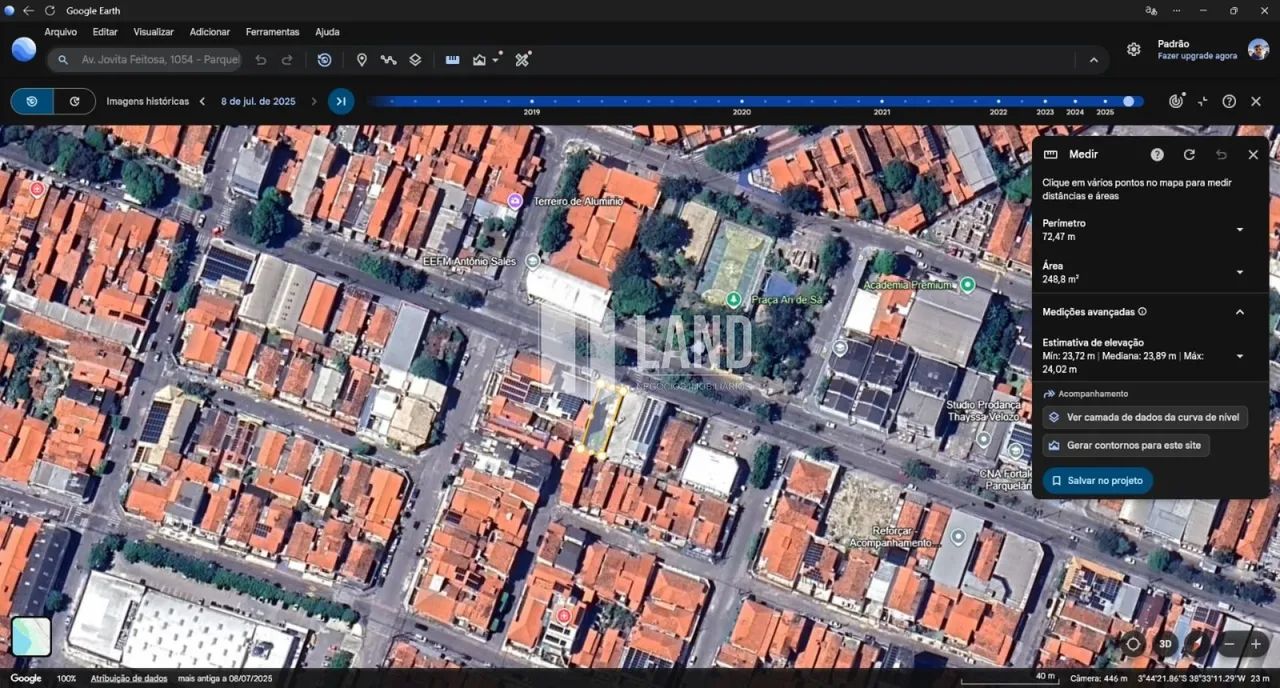This screenshot has width=1280, height=688.
Task: Reload the page with the refresh icon
Action: point(49,11)
